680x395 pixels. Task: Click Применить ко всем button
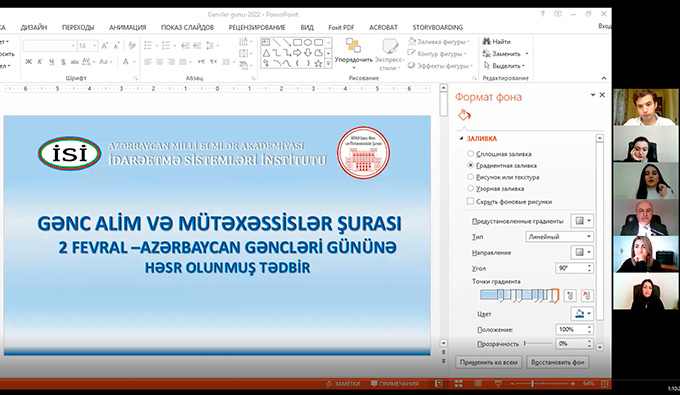[x=489, y=362]
